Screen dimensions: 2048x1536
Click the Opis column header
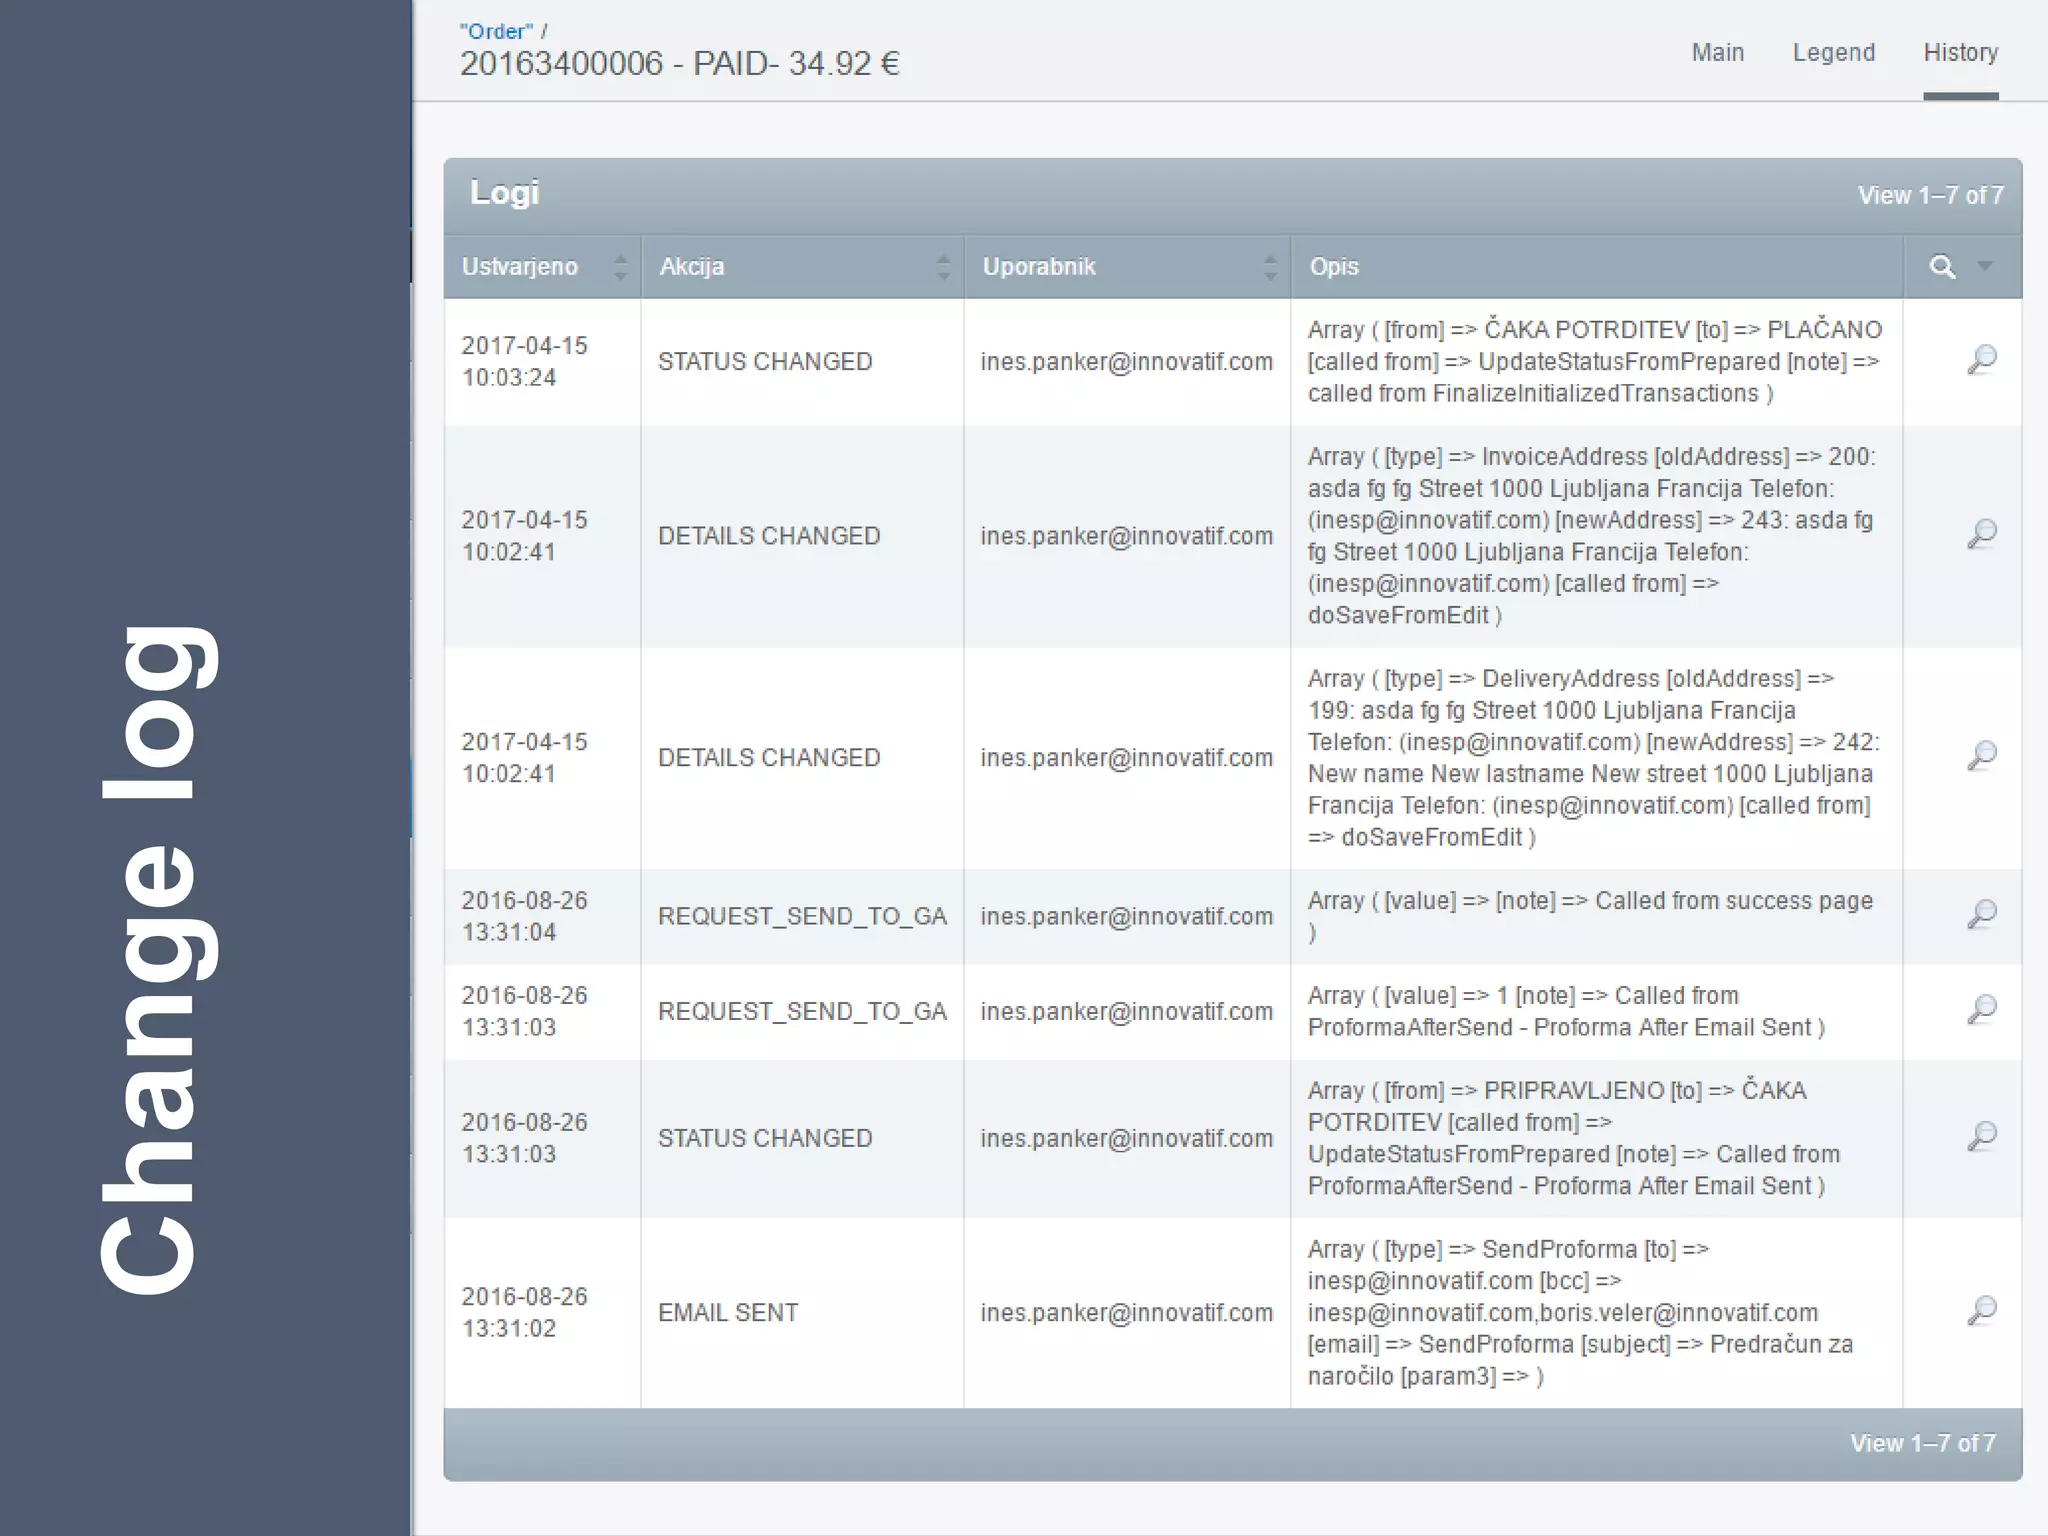(x=1334, y=267)
